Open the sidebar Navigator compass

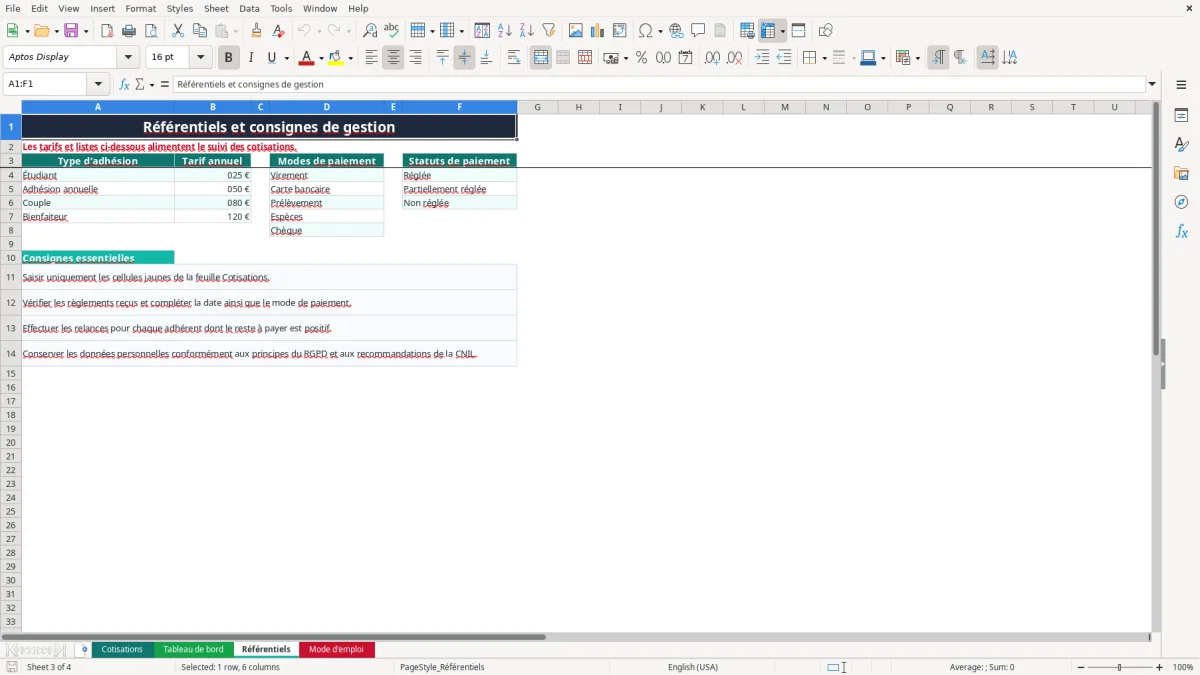pos(1181,202)
